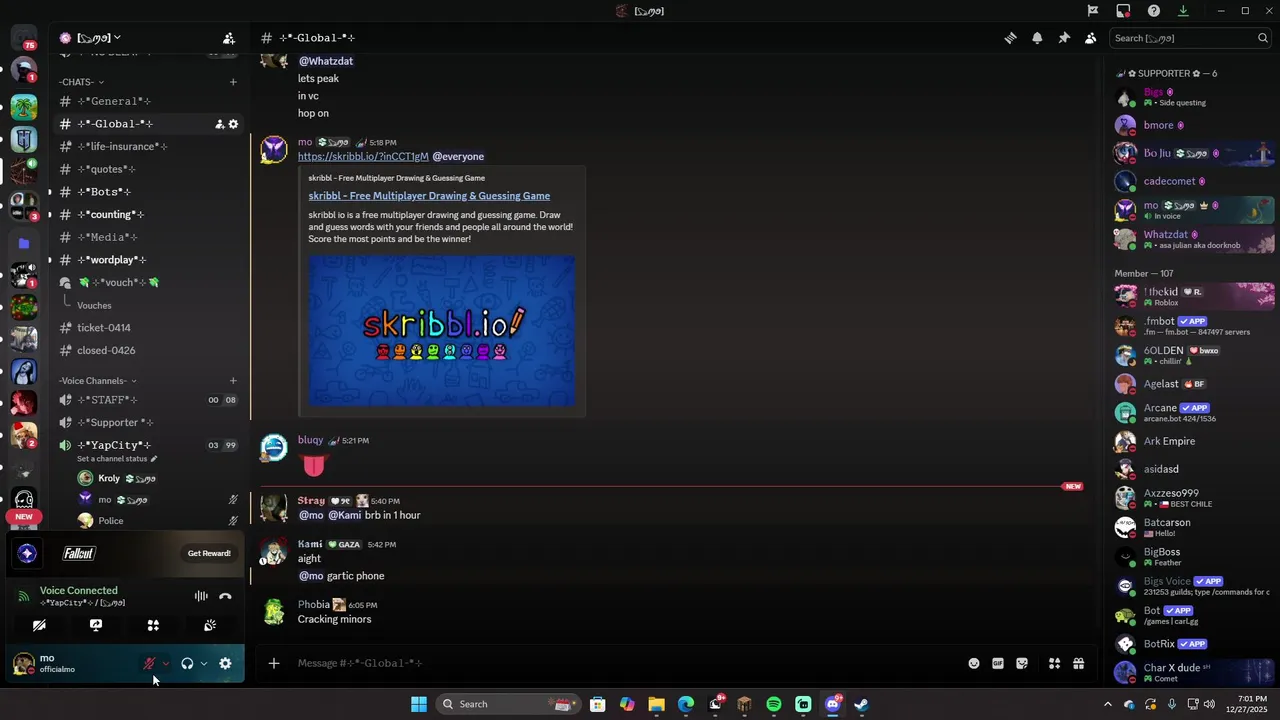This screenshot has height=720, width=1280.
Task: Open the GIF picker icon
Action: (x=998, y=663)
